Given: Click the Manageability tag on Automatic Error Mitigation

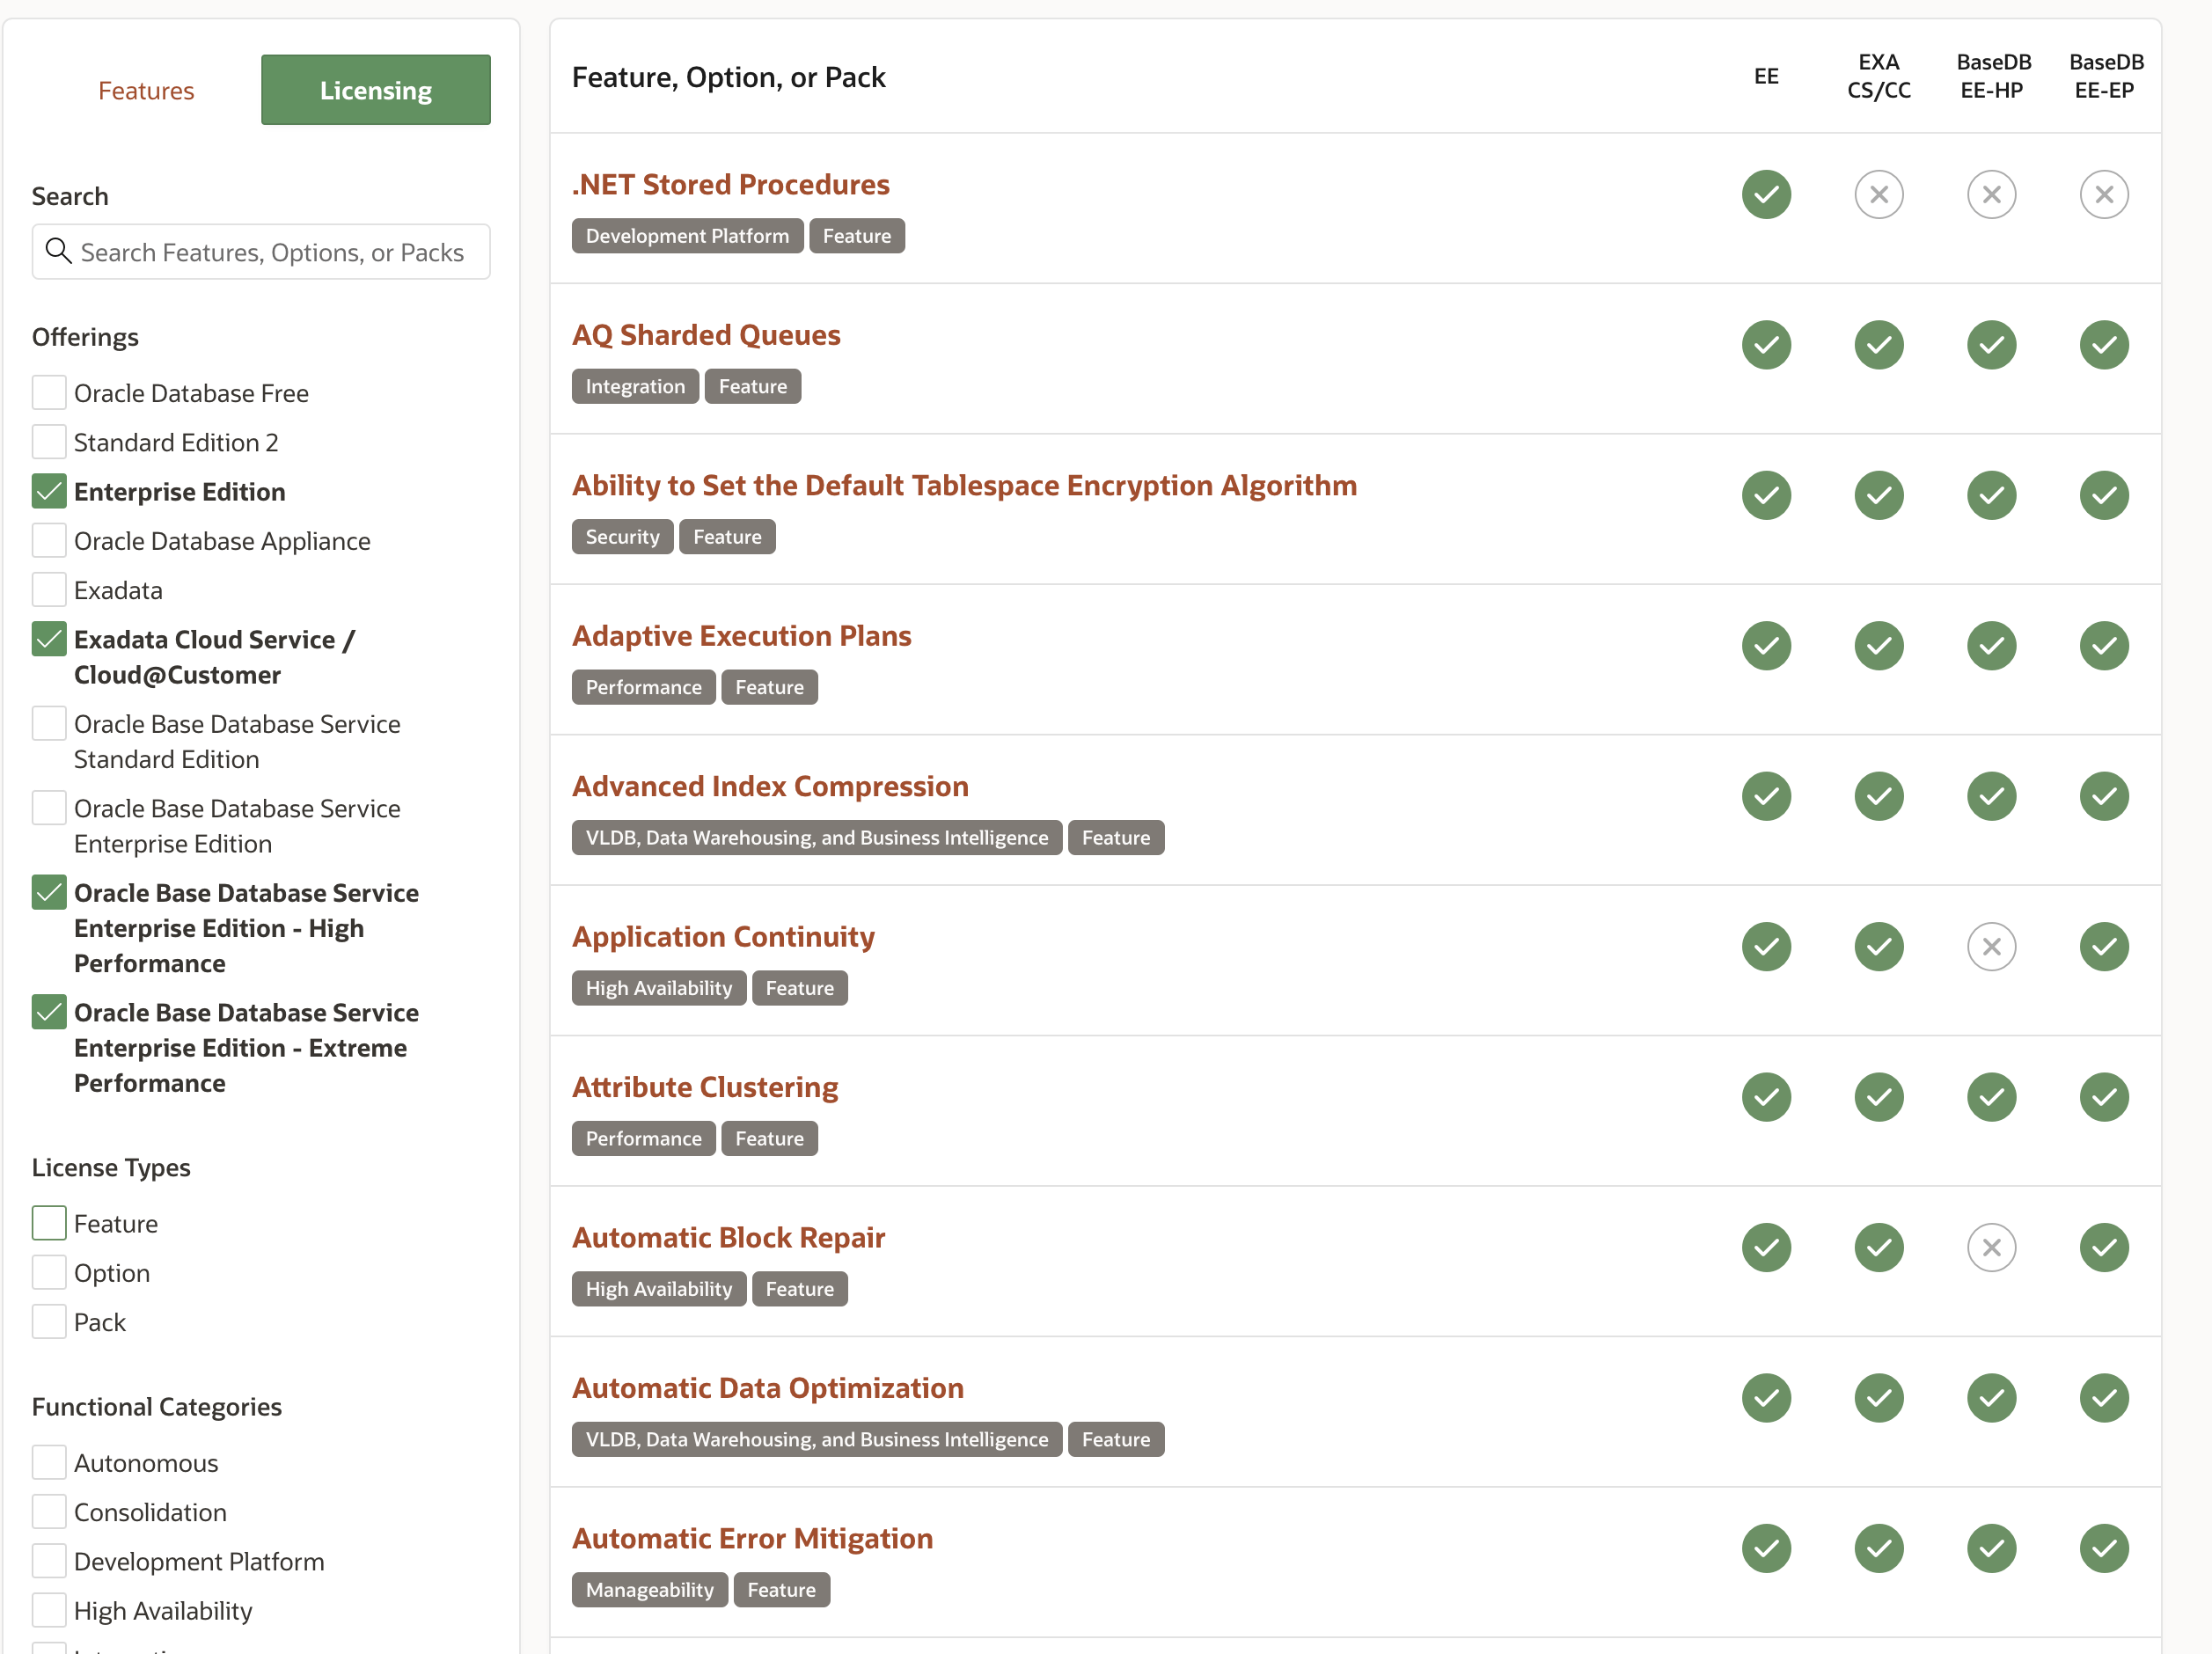Looking at the screenshot, I should (x=649, y=1590).
